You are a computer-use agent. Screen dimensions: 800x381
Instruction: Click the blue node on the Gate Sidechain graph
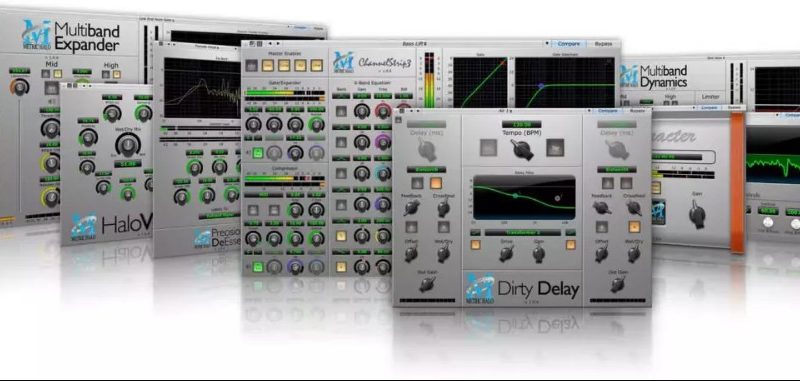[x=541, y=86]
